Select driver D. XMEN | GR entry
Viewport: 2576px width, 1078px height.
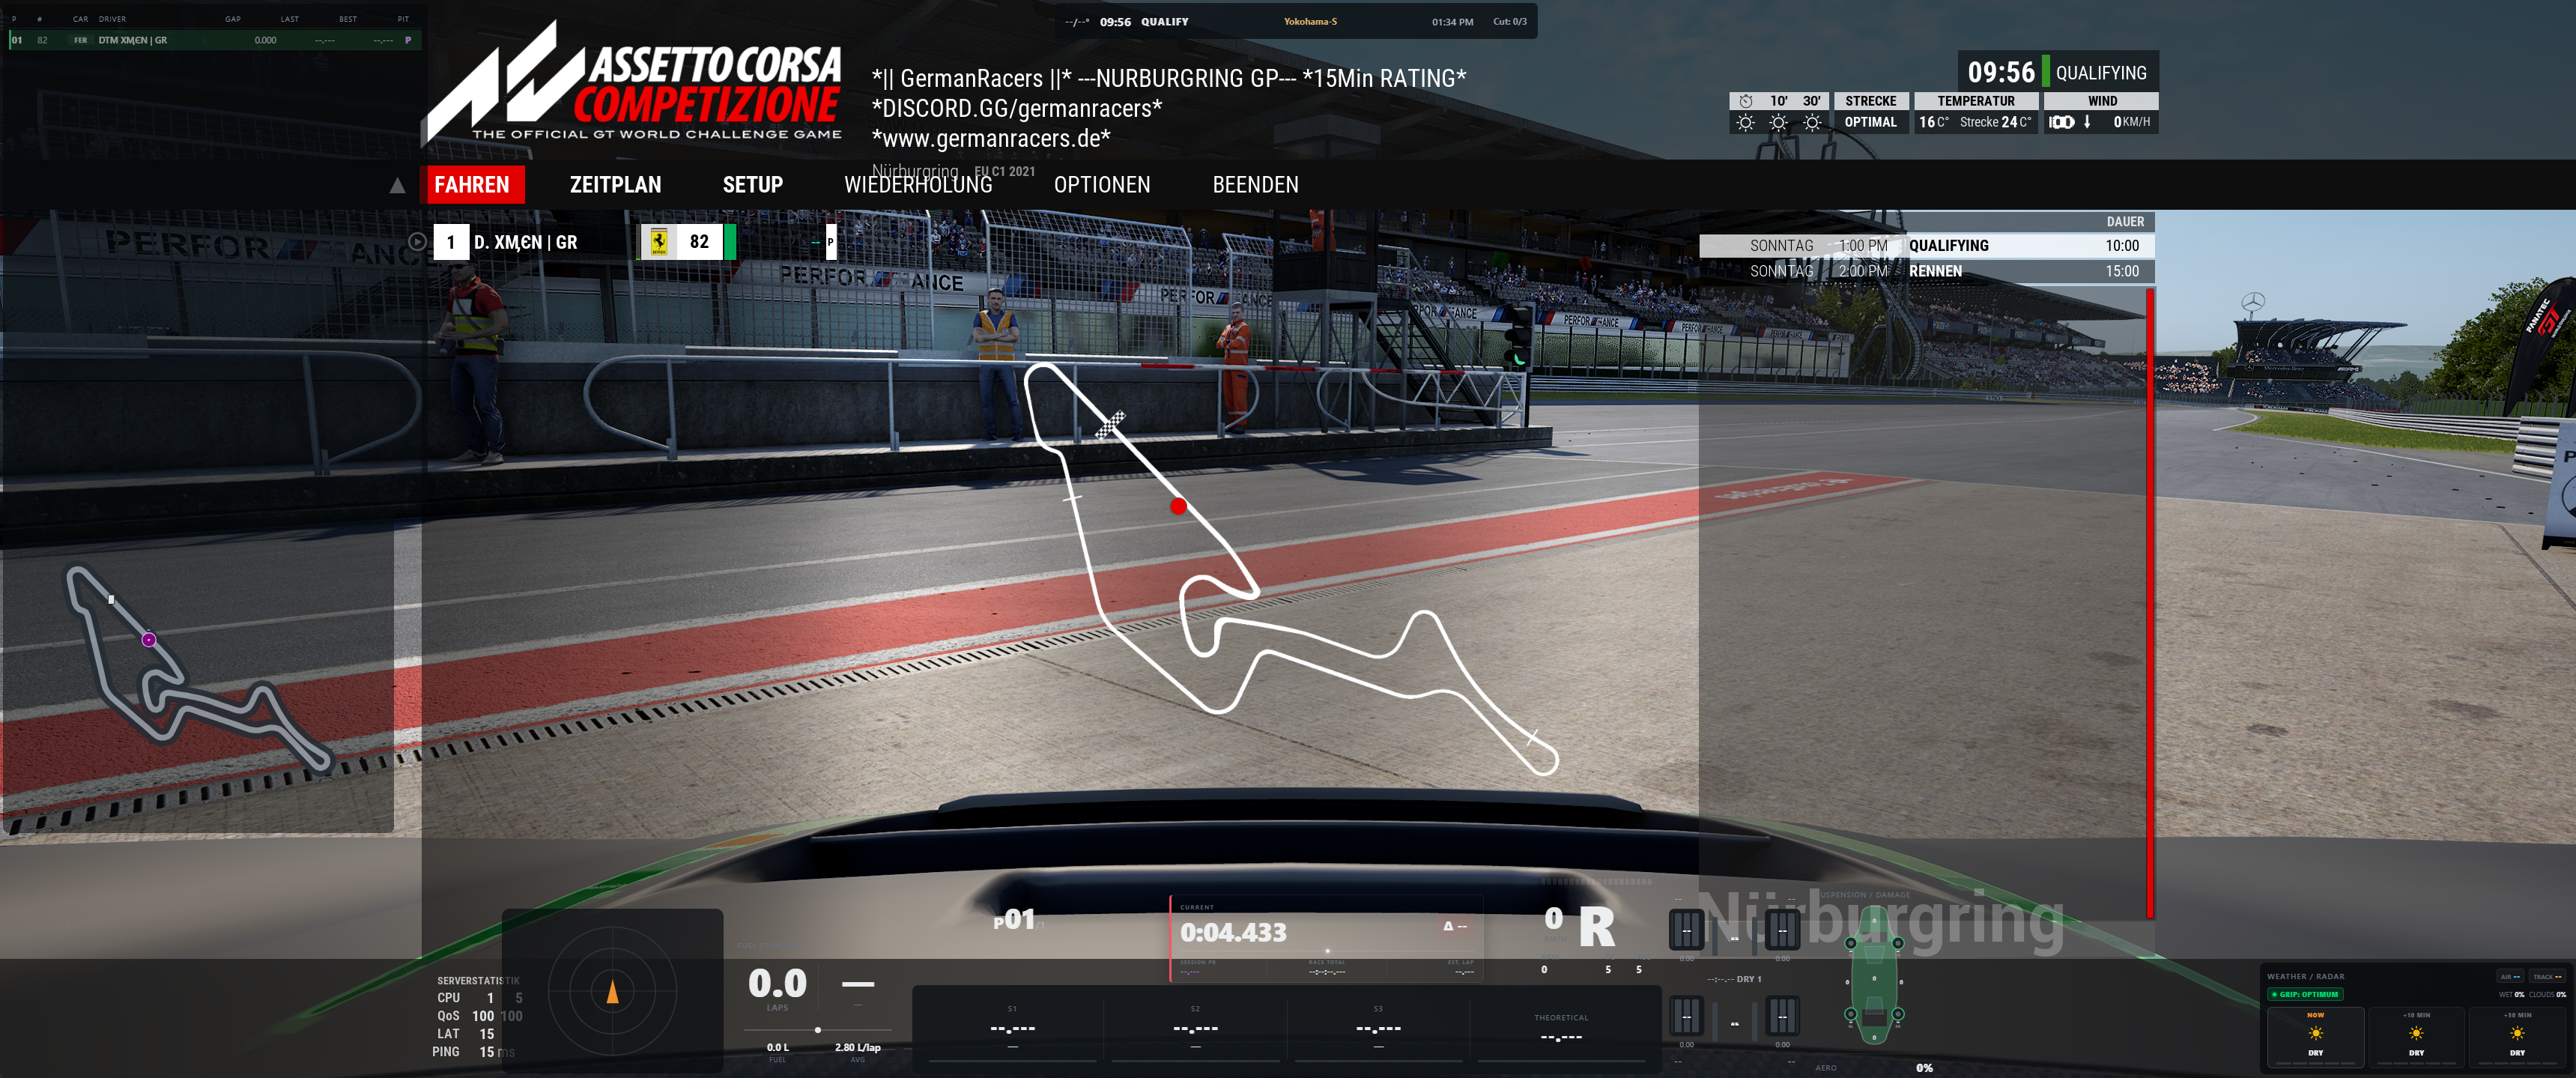pyautogui.click(x=525, y=242)
